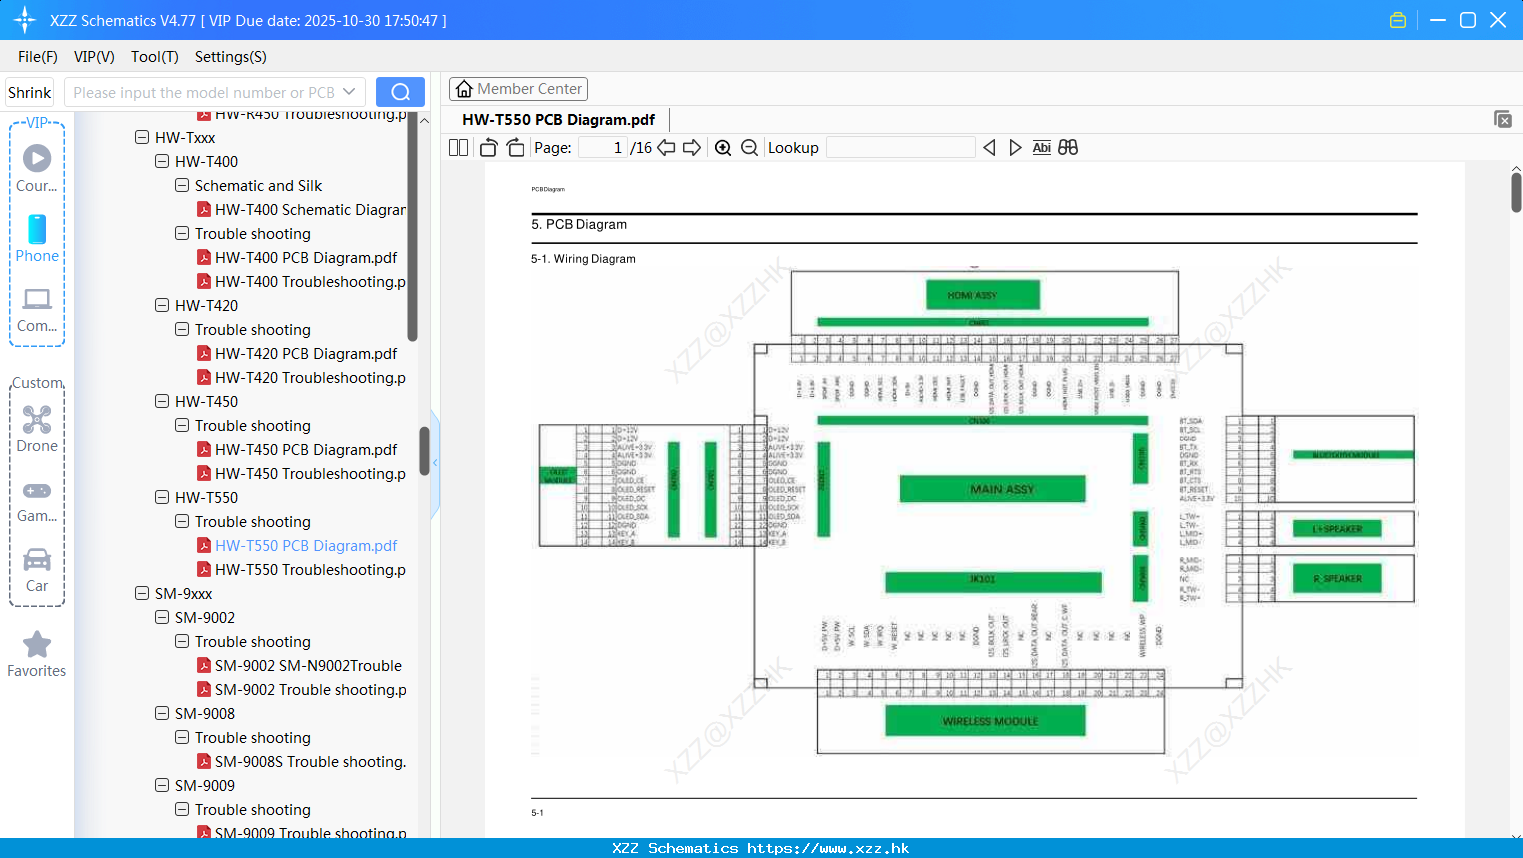Screen dimensions: 1523x858
Task: Open the Settings(S) menu
Action: click(231, 57)
